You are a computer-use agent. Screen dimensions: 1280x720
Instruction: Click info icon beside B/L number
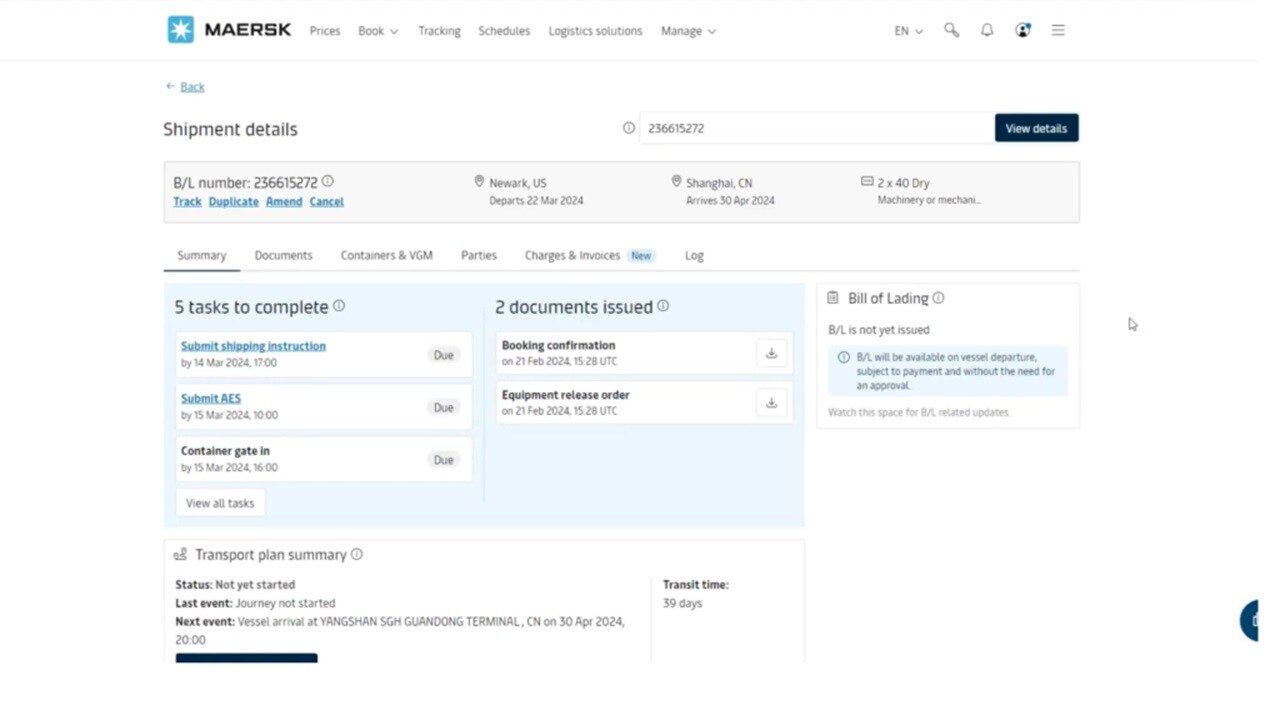327,182
